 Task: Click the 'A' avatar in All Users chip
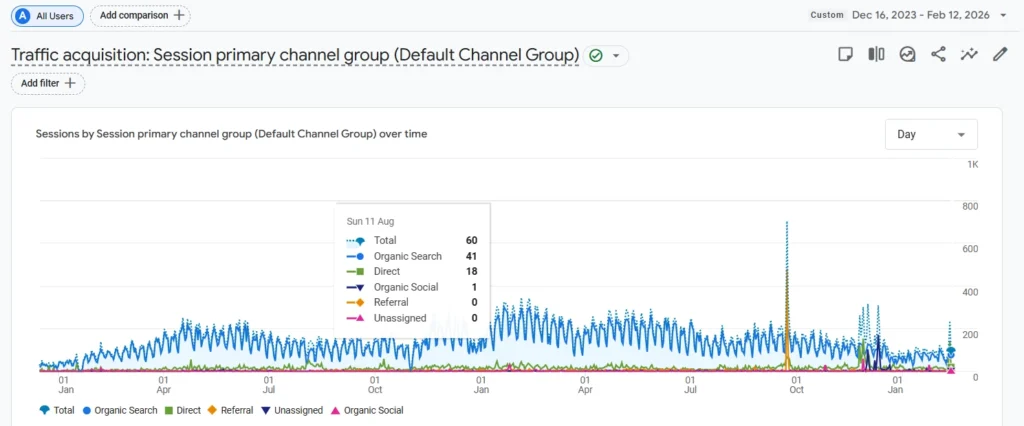(23, 16)
